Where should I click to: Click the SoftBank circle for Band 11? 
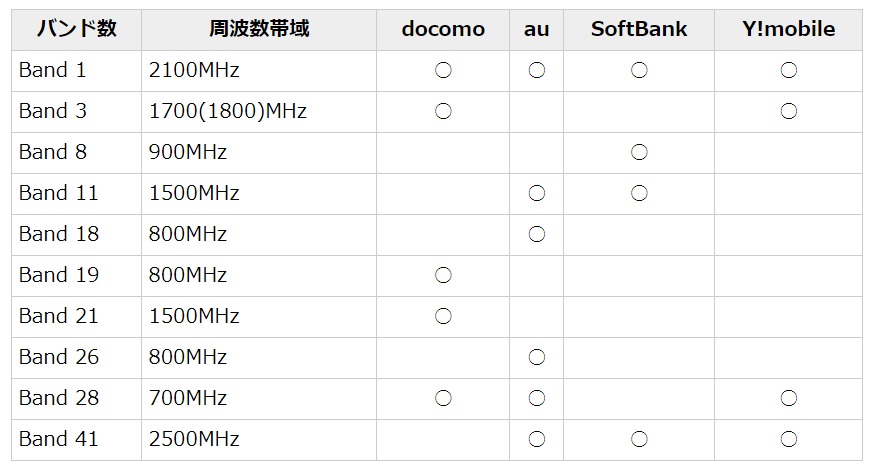(639, 193)
